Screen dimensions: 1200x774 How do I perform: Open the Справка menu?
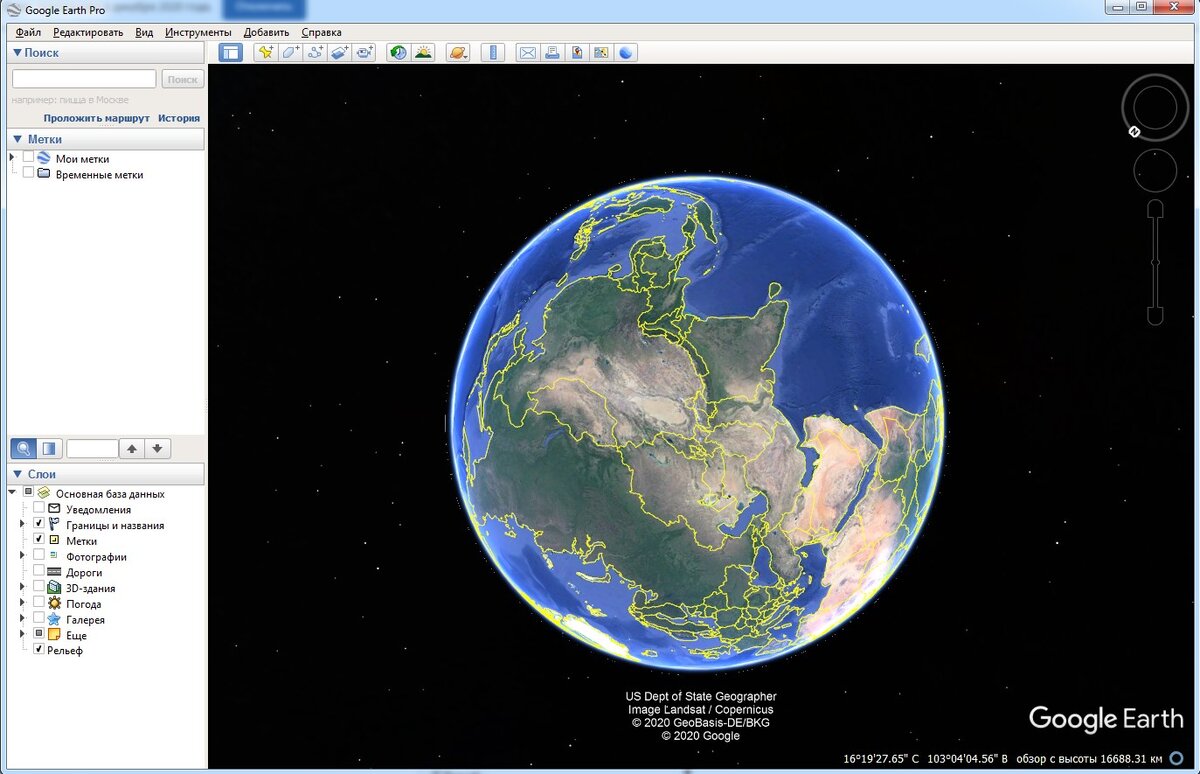[321, 32]
